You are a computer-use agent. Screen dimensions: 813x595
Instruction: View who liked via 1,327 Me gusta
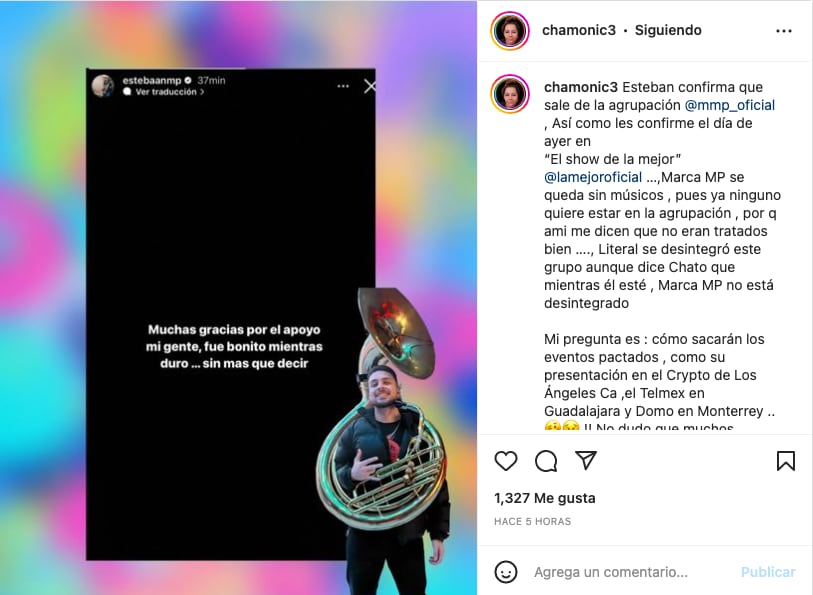click(x=544, y=498)
